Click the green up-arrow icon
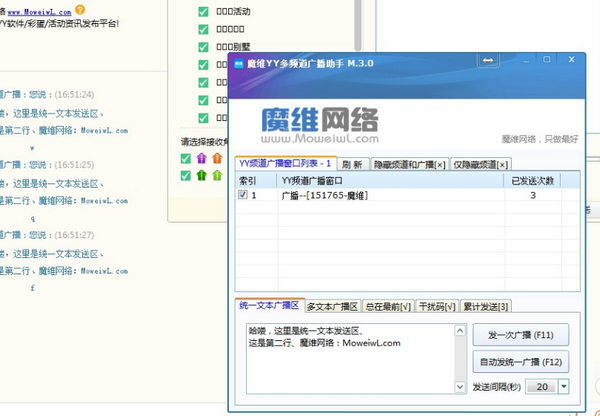 pyautogui.click(x=201, y=176)
